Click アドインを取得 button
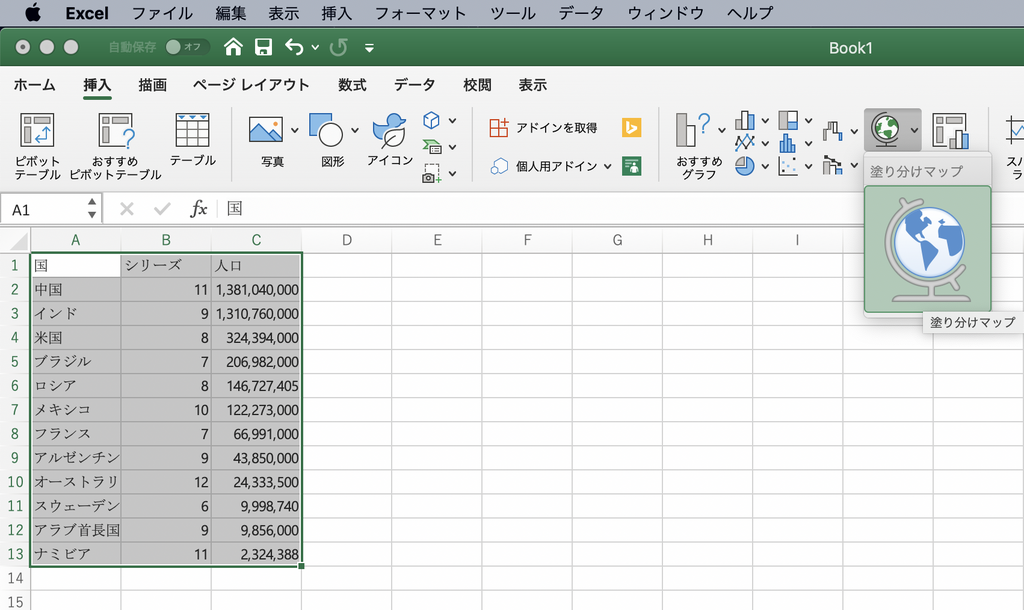This screenshot has height=610, width=1024. pos(543,128)
